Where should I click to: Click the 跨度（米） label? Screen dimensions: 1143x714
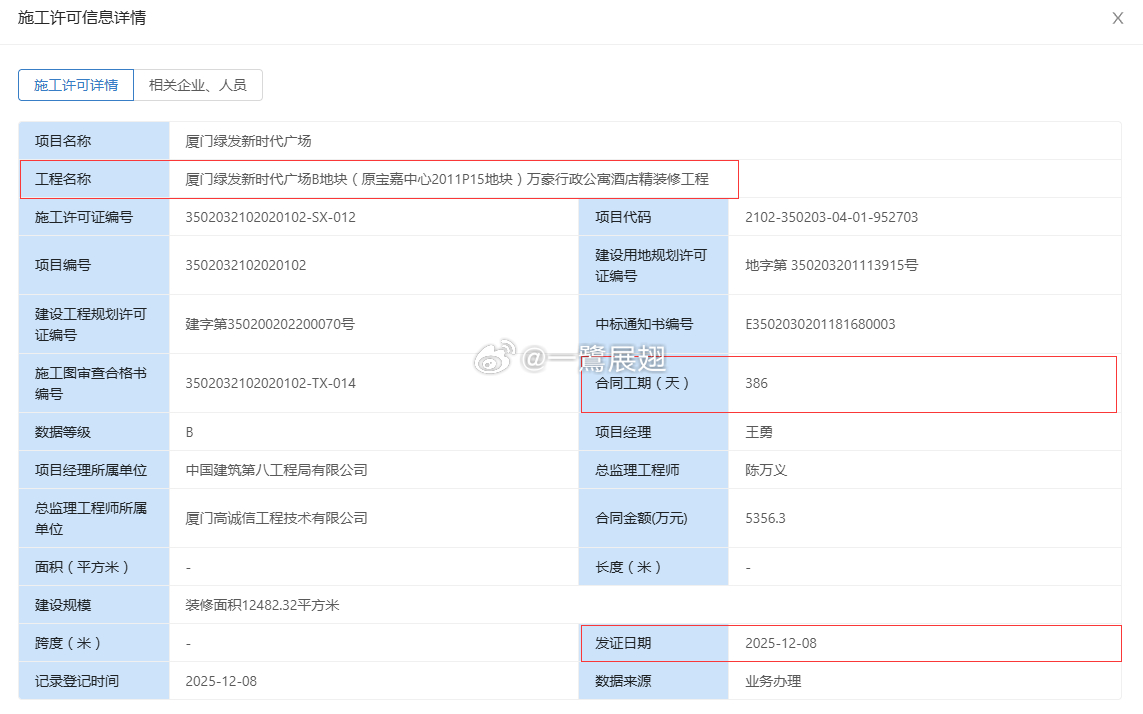coord(68,643)
